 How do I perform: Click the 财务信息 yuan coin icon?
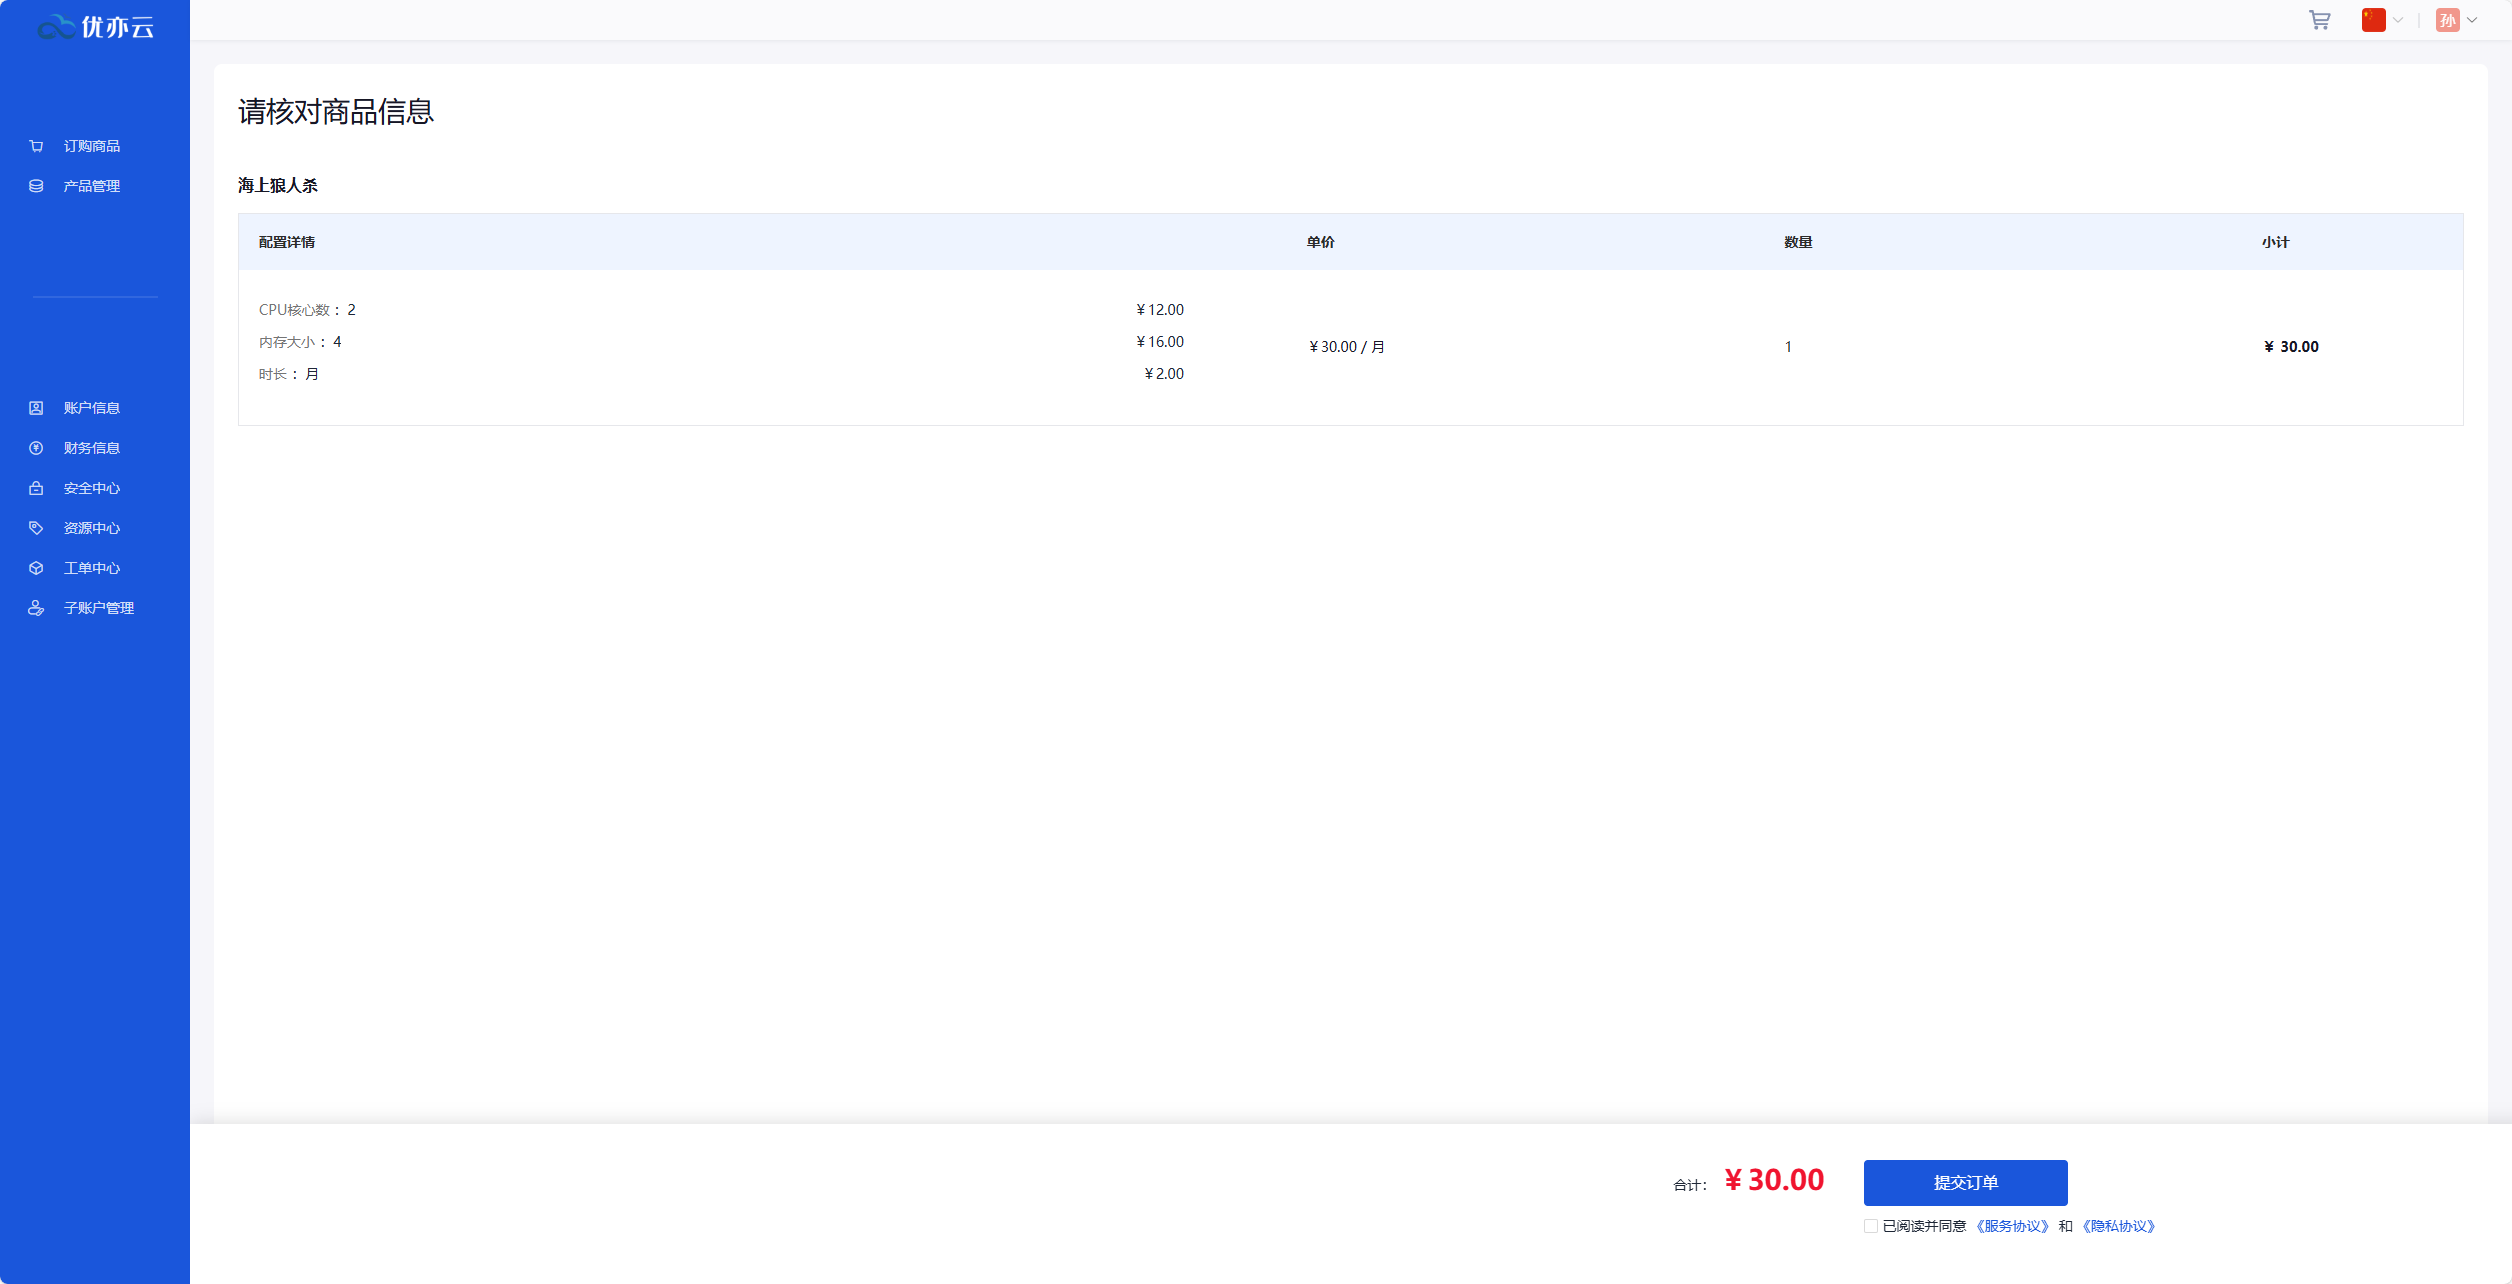36,448
